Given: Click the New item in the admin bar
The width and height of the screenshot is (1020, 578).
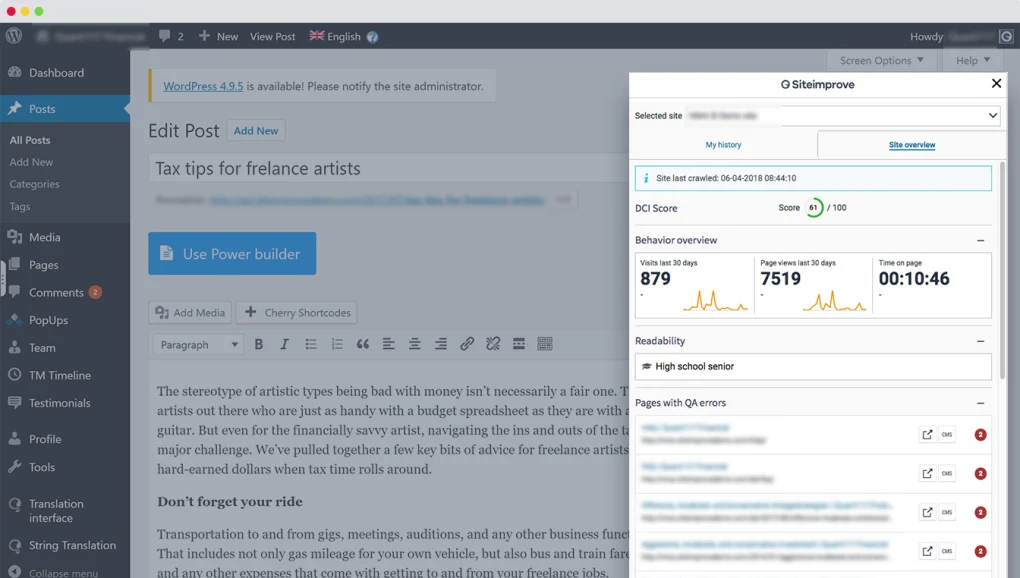Looking at the screenshot, I should pos(219,36).
